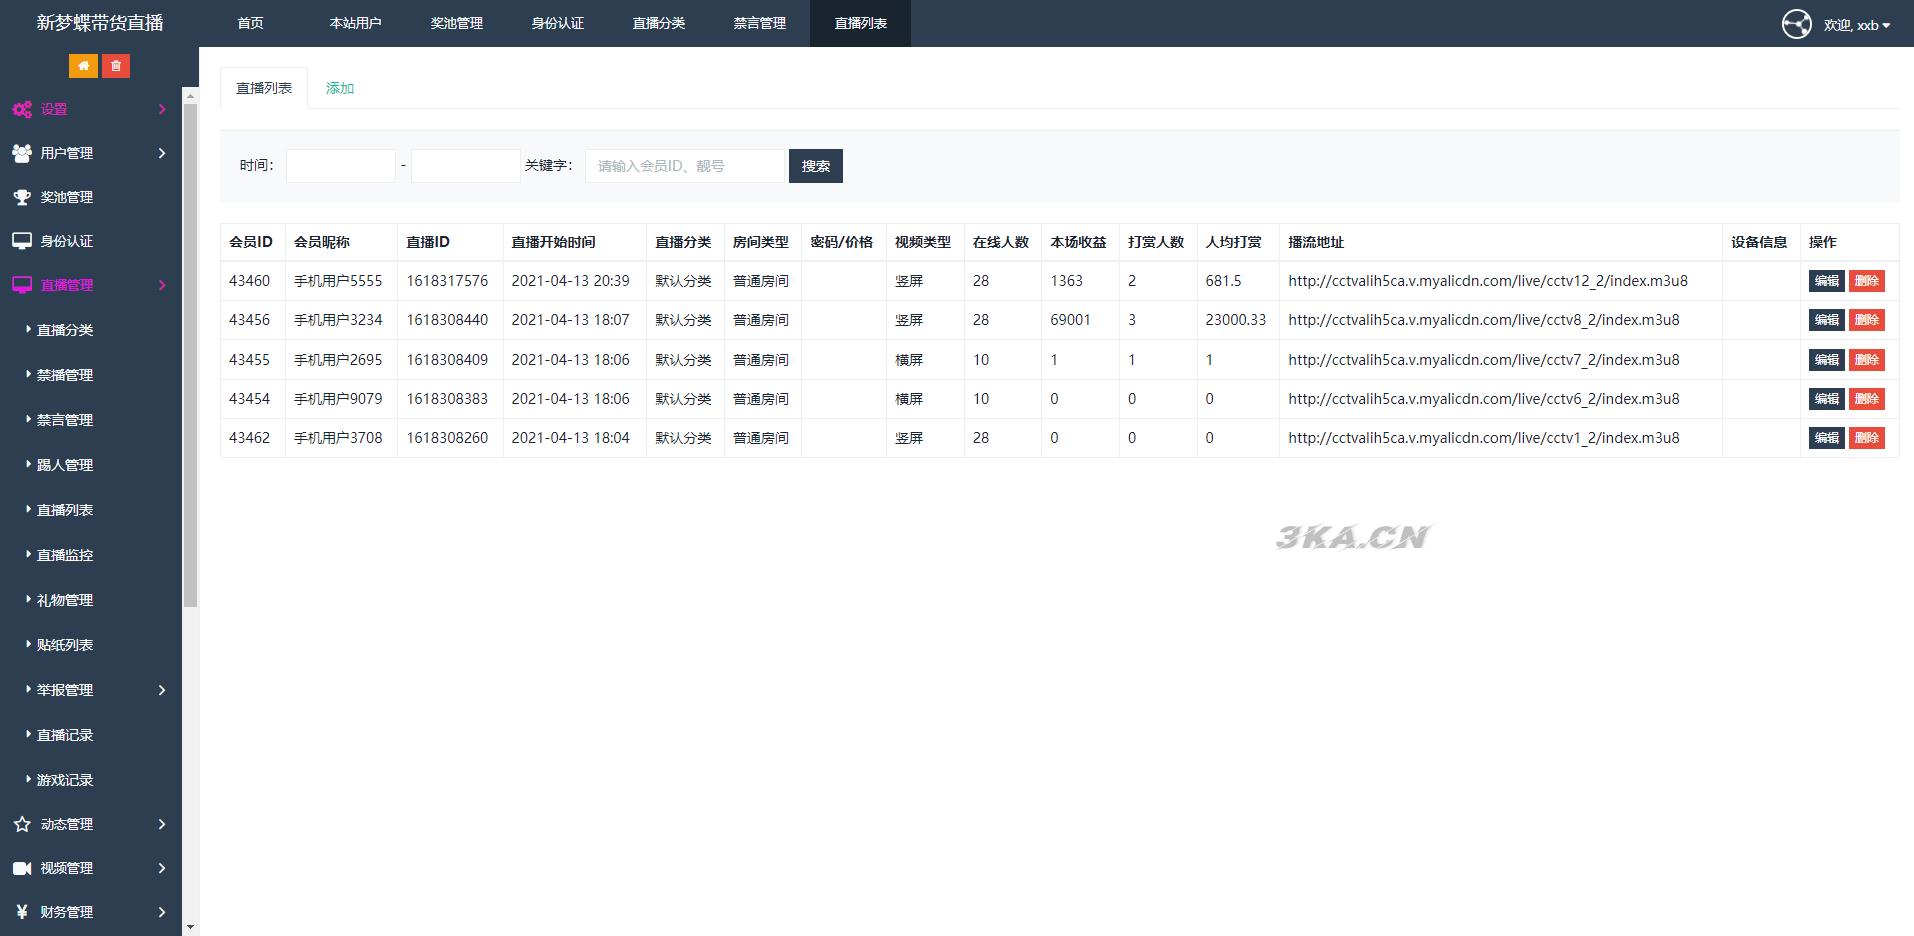Click the users icon beside 用户管理
The height and width of the screenshot is (936, 1914).
pyautogui.click(x=22, y=153)
